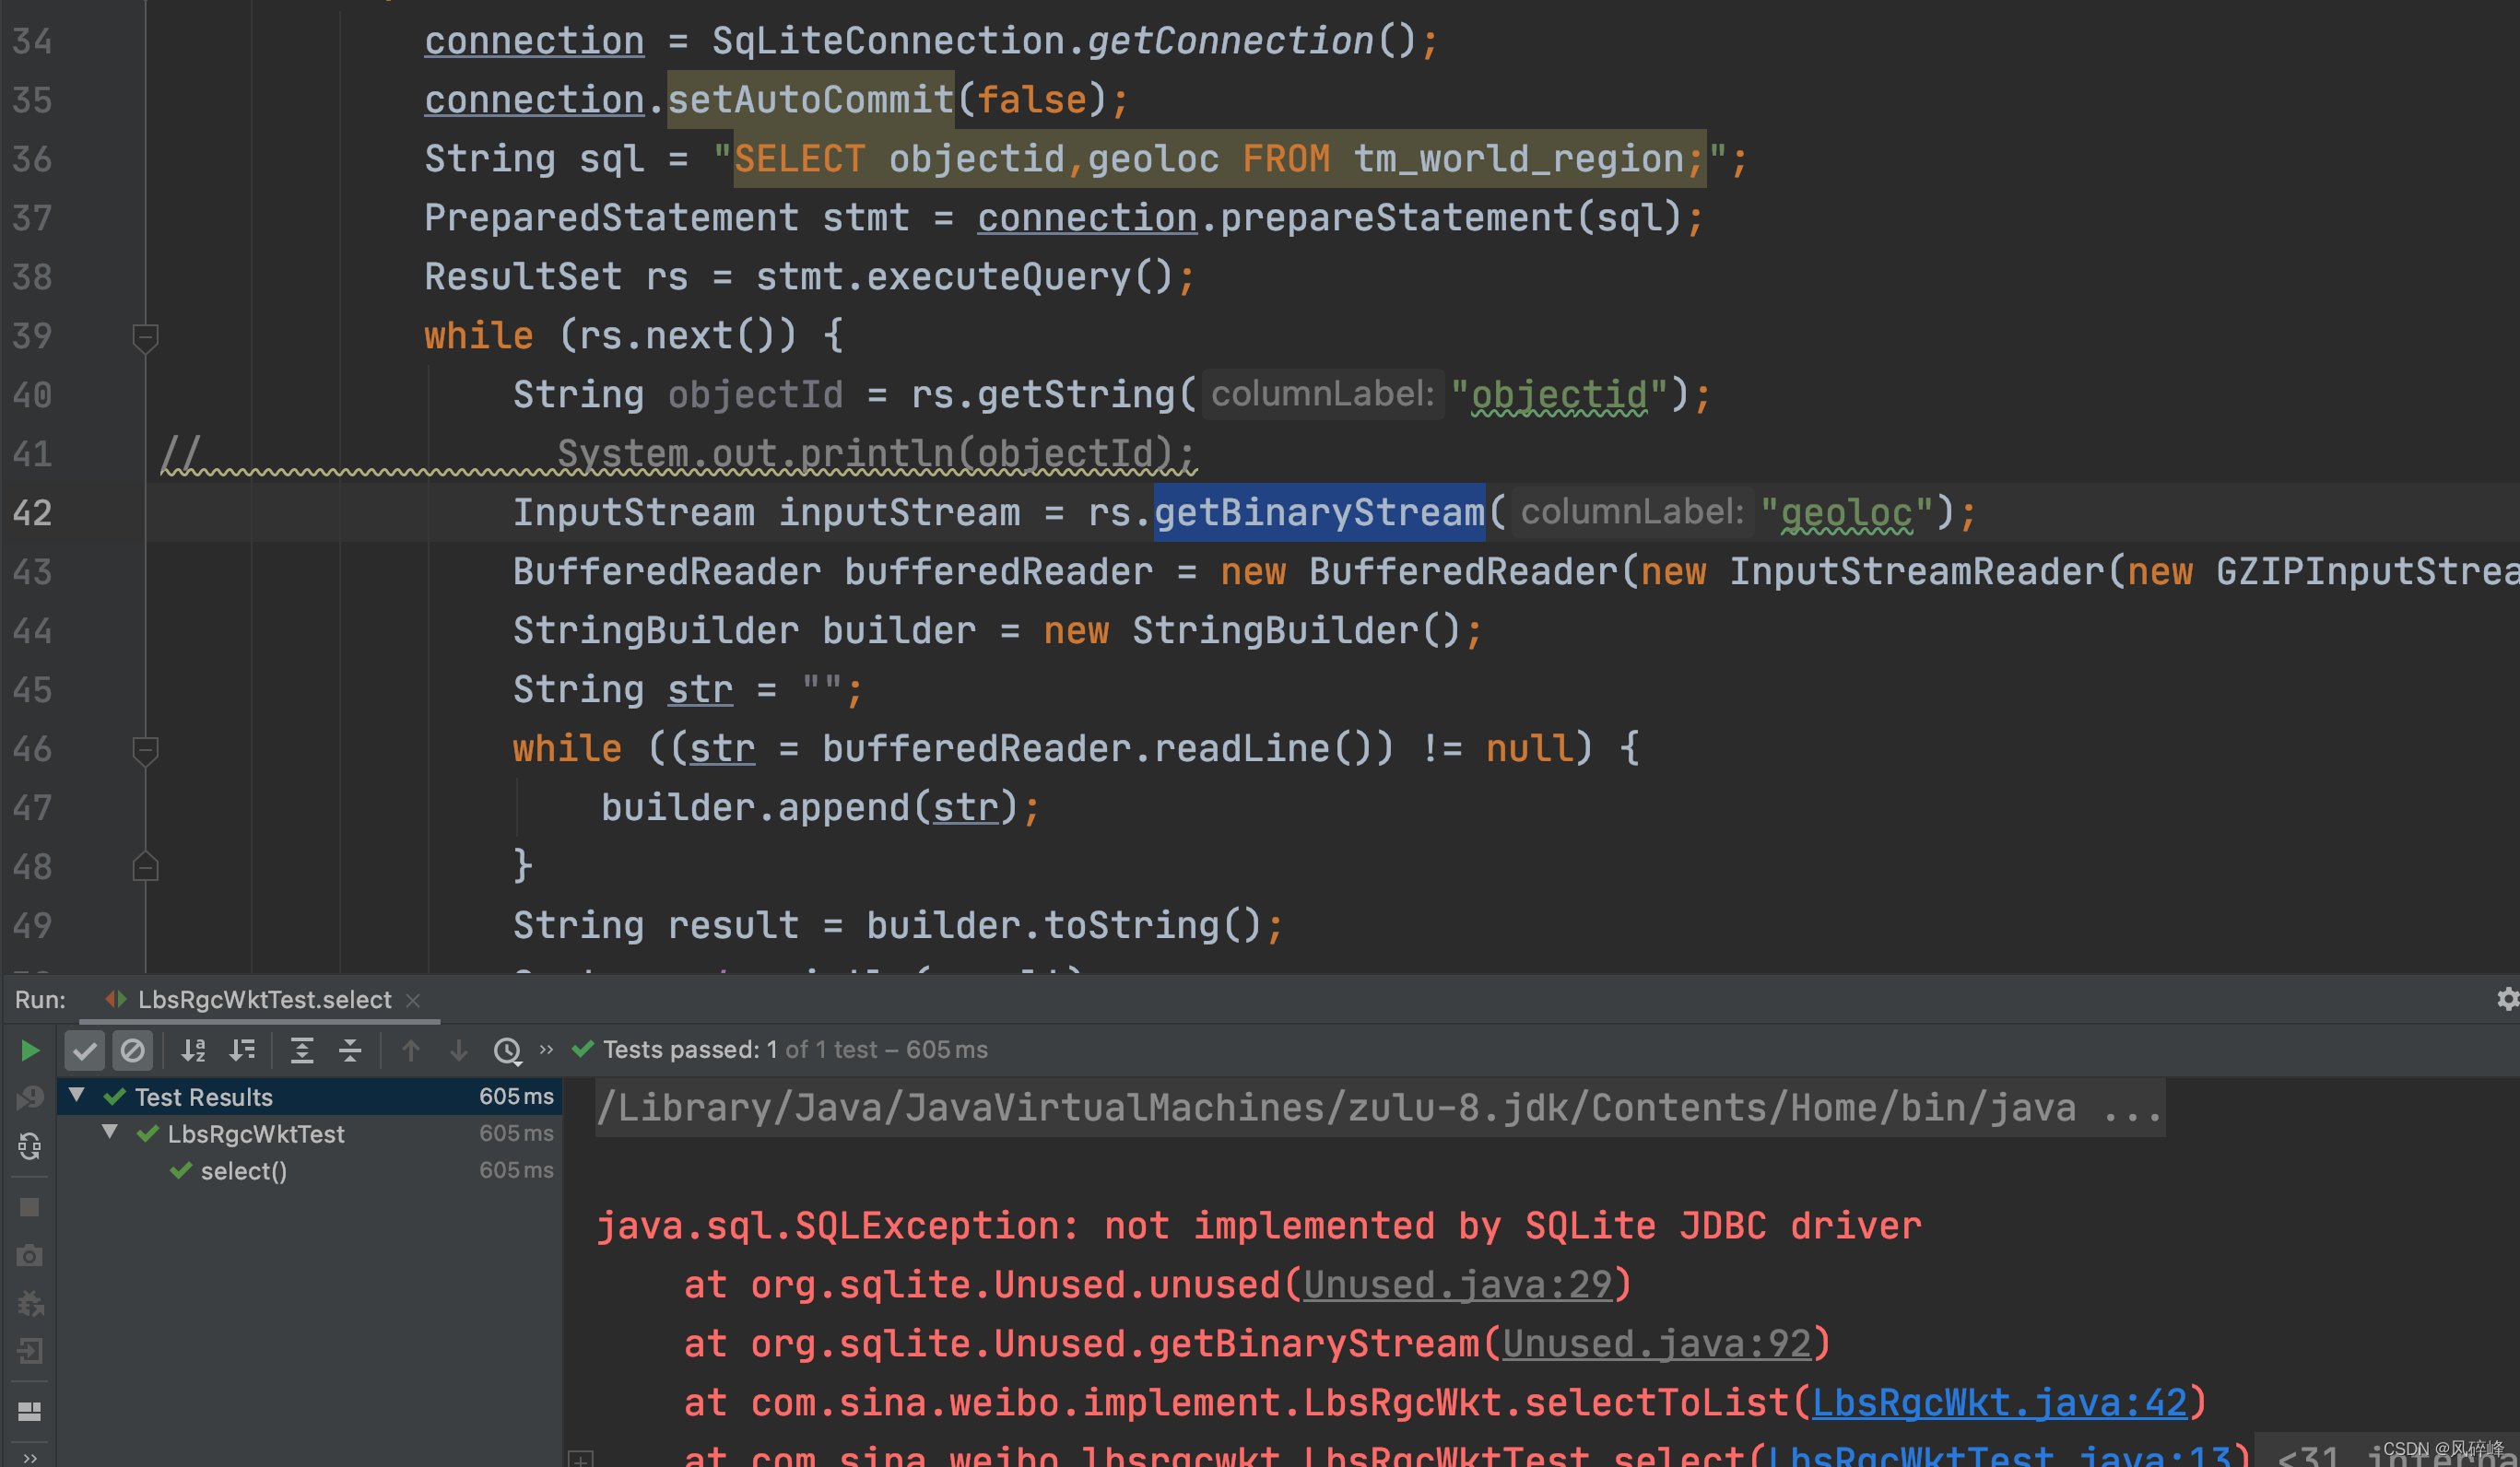Viewport: 2520px width, 1467px height.
Task: Sort test results by duration
Action: pyautogui.click(x=242, y=1050)
